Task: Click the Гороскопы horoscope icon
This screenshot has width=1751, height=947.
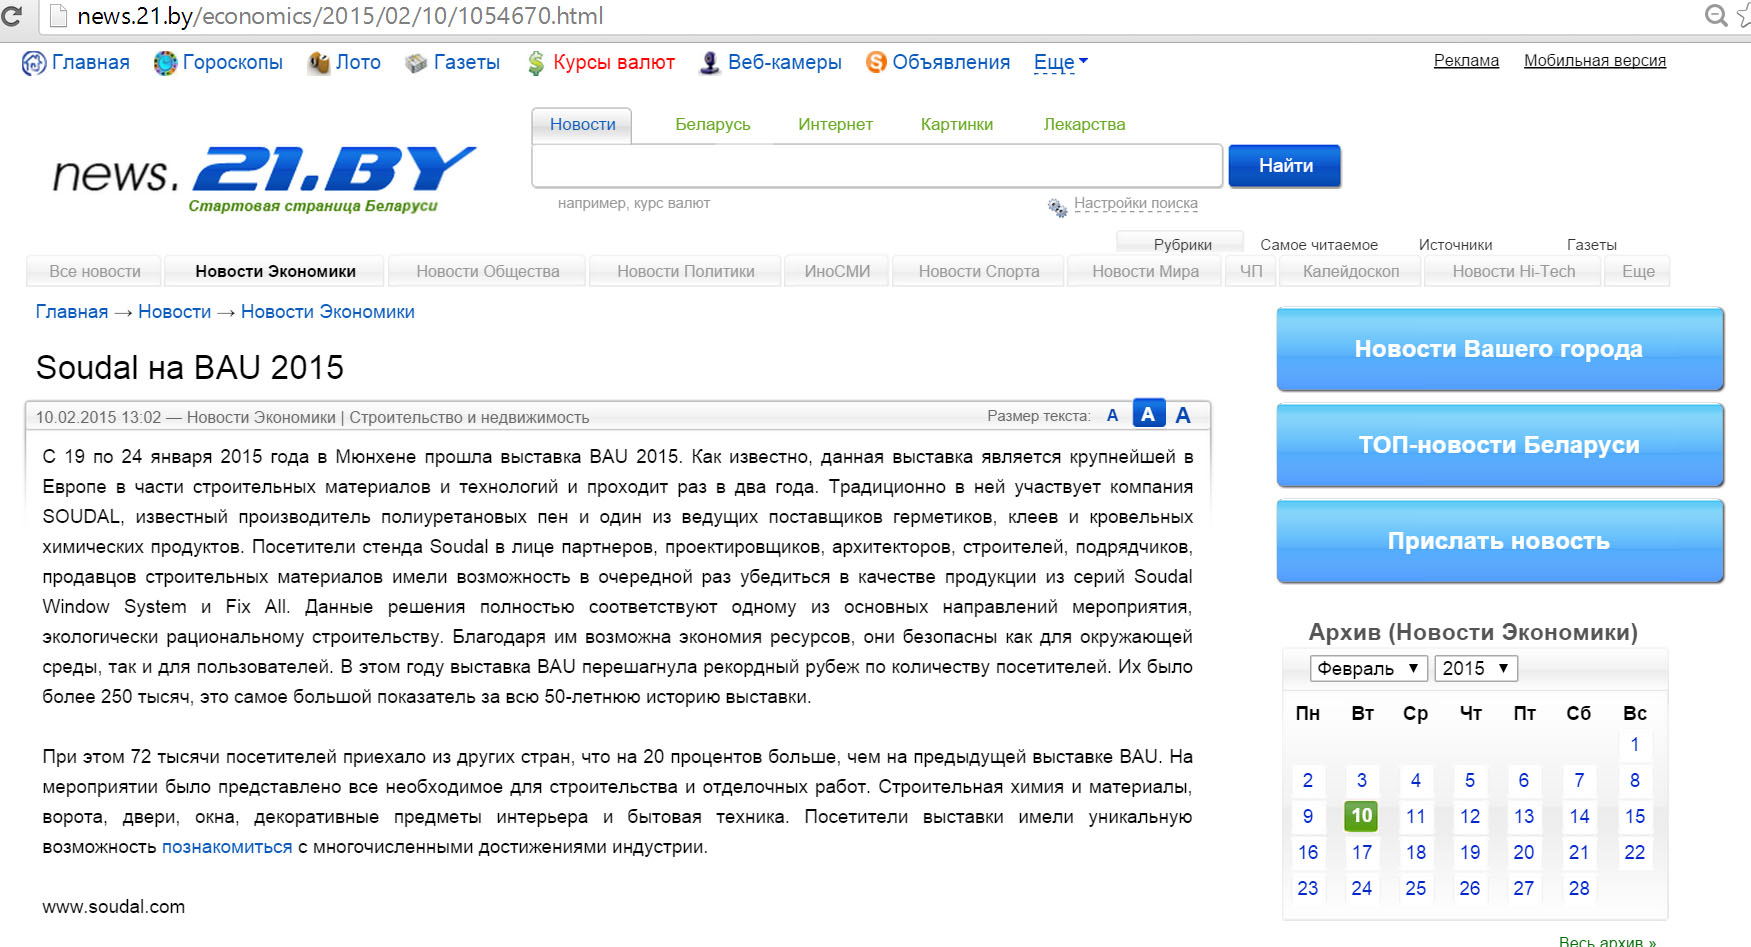Action: (x=165, y=63)
